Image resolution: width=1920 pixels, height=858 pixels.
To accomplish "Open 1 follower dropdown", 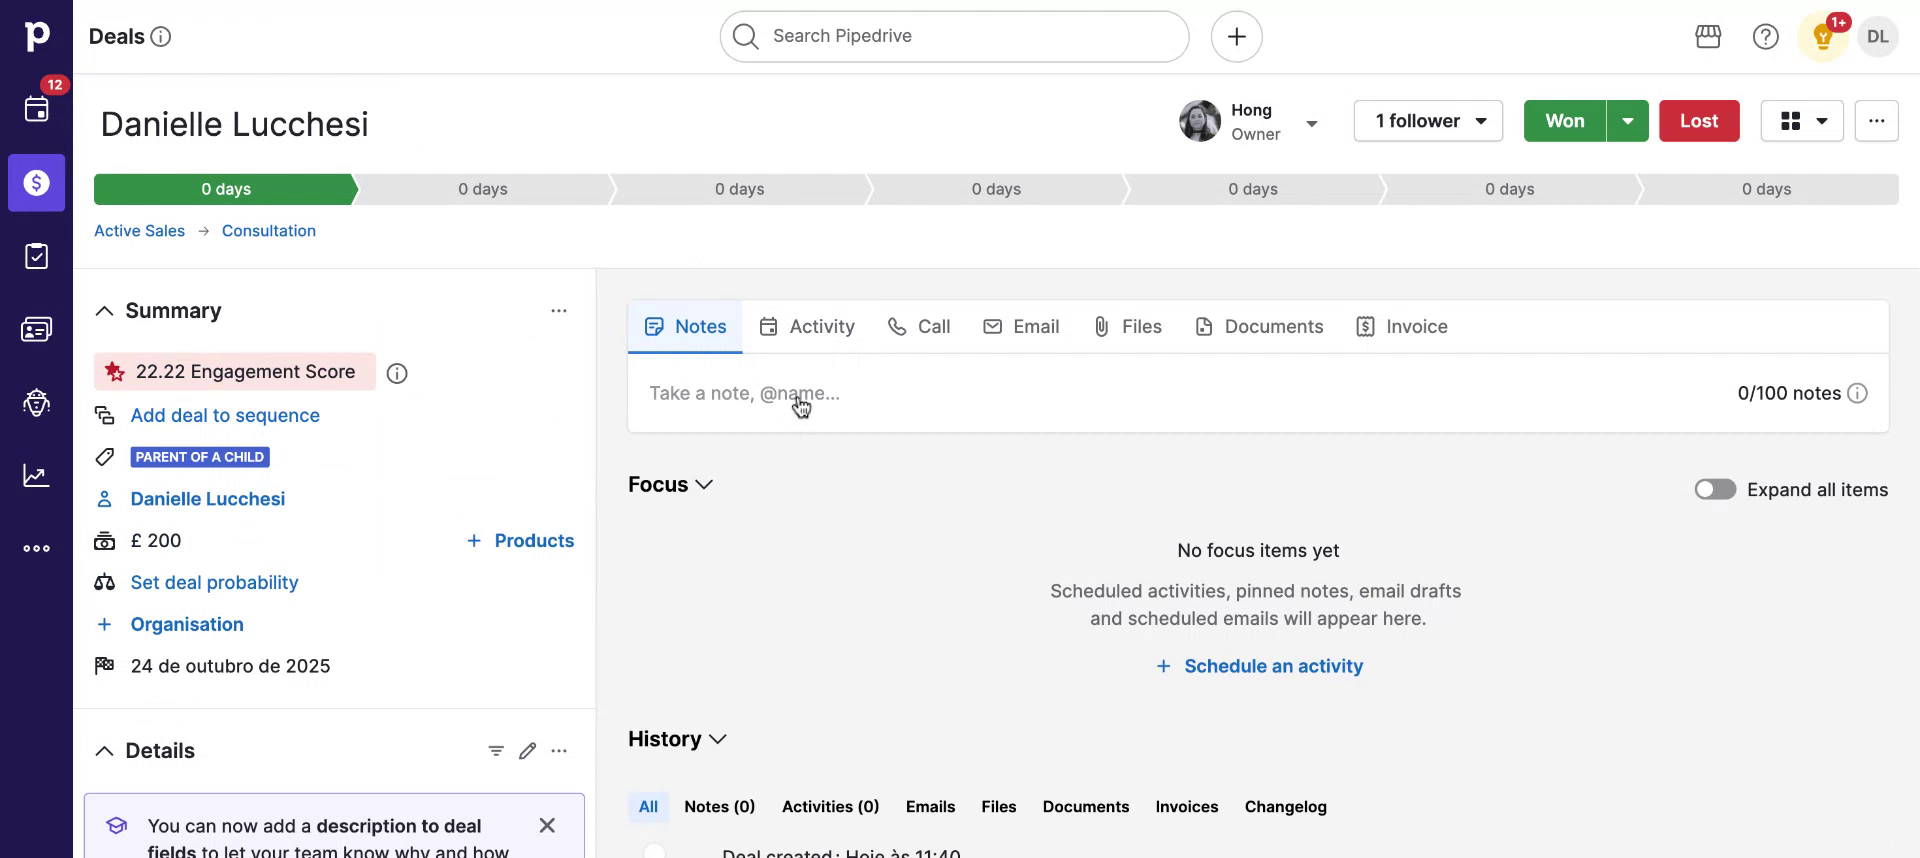I will [1427, 121].
